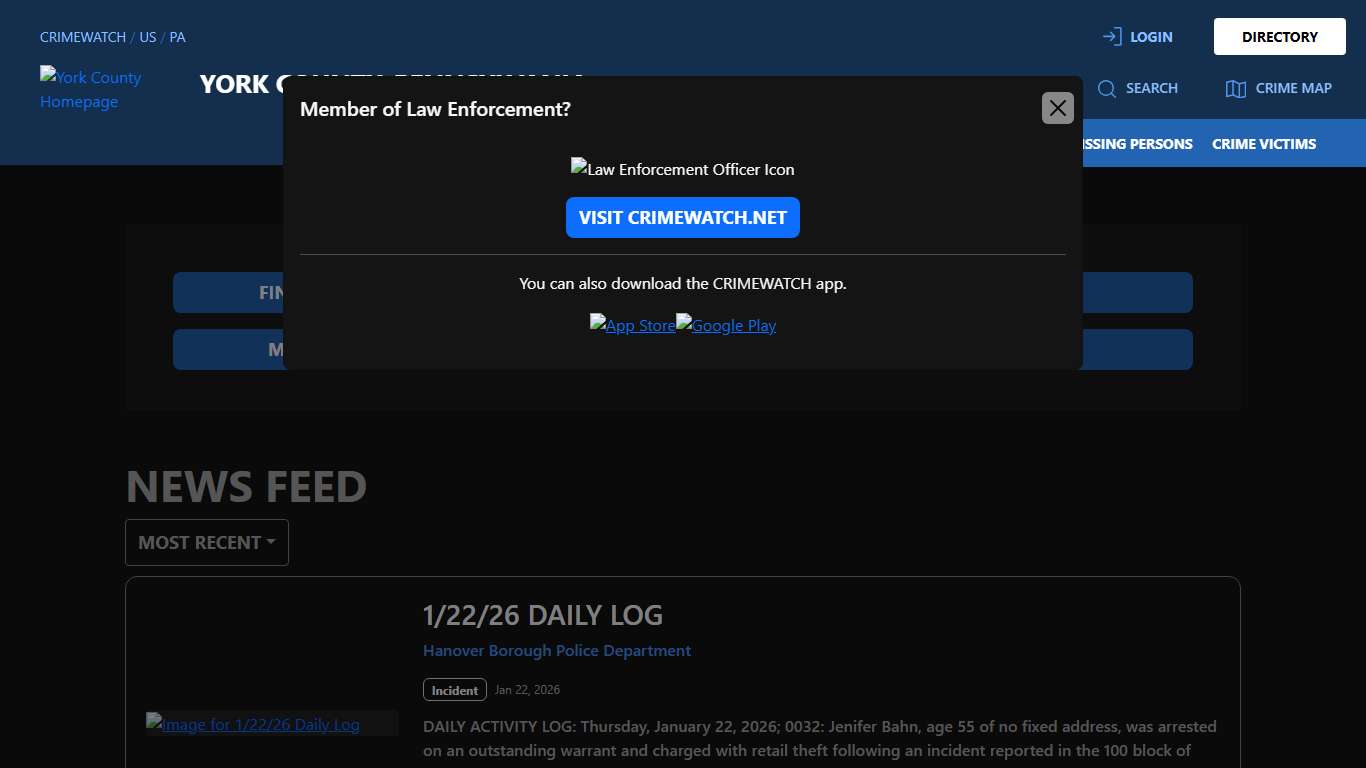This screenshot has height=768, width=1366.
Task: Open the Crime Map icon
Action: point(1235,89)
